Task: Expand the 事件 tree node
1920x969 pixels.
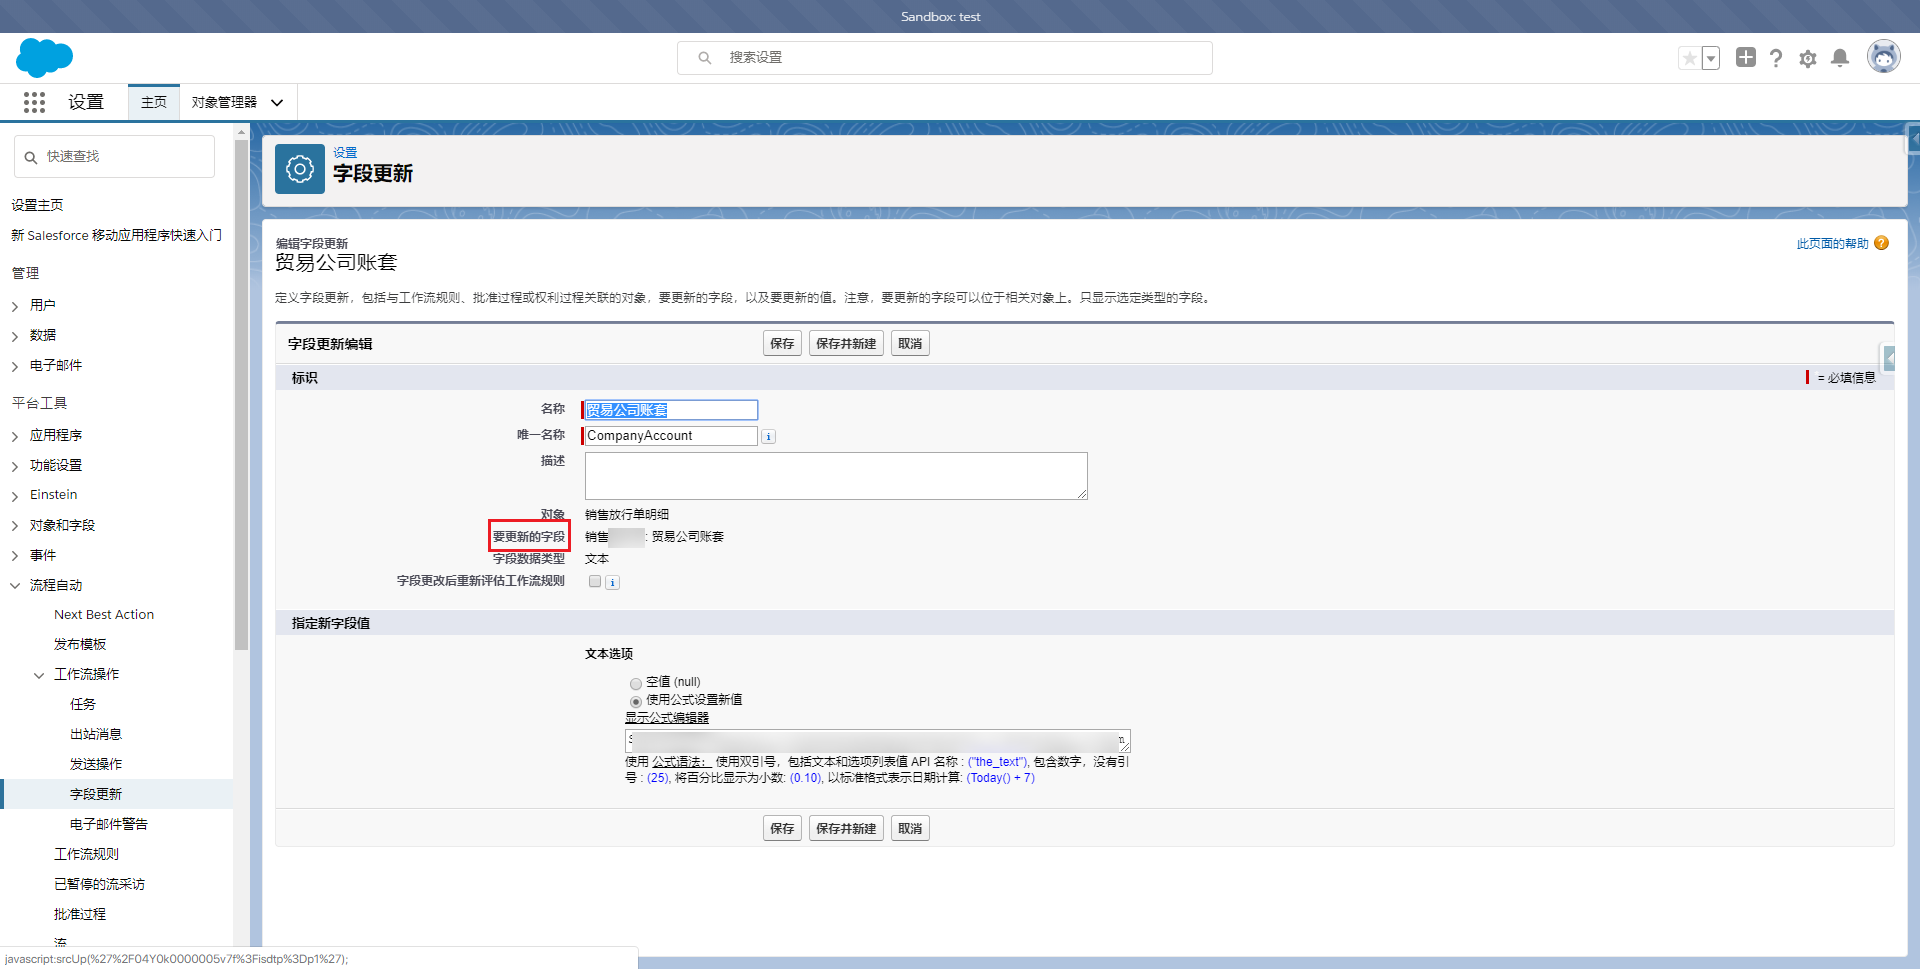Action: [x=15, y=556]
